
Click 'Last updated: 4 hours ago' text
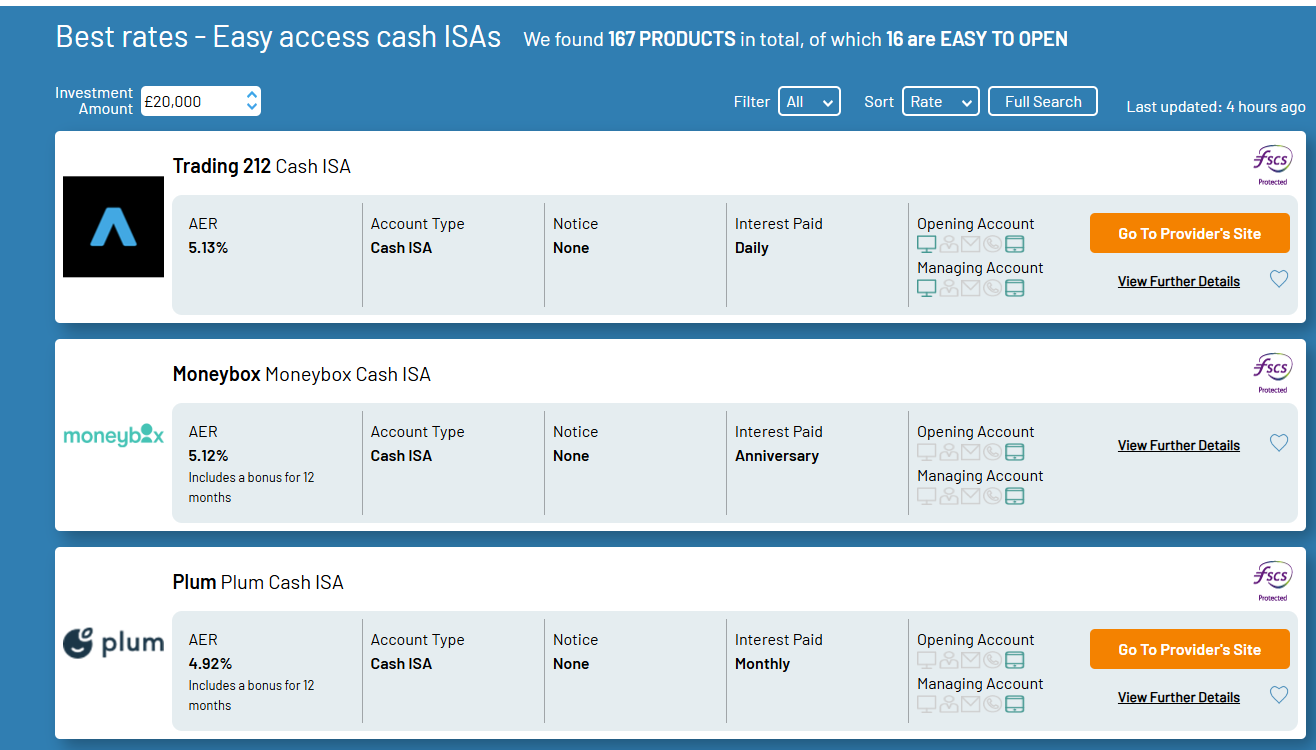click(1216, 106)
